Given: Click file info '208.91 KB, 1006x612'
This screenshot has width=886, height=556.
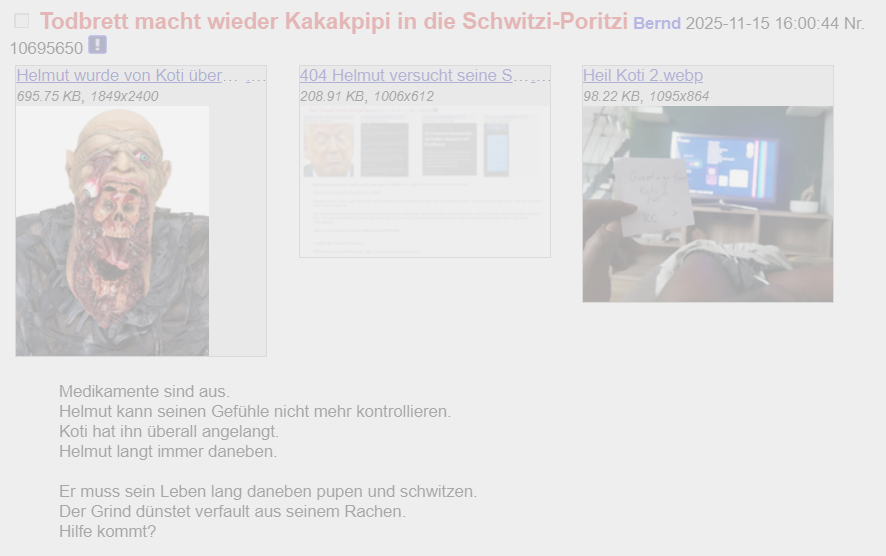Looking at the screenshot, I should coord(367,97).
